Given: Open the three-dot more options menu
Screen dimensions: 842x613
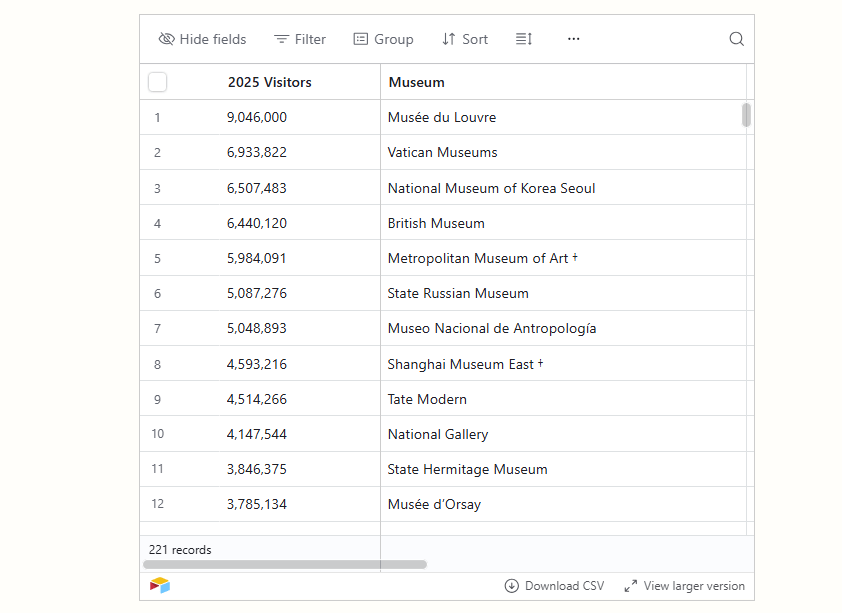Looking at the screenshot, I should pyautogui.click(x=573, y=39).
